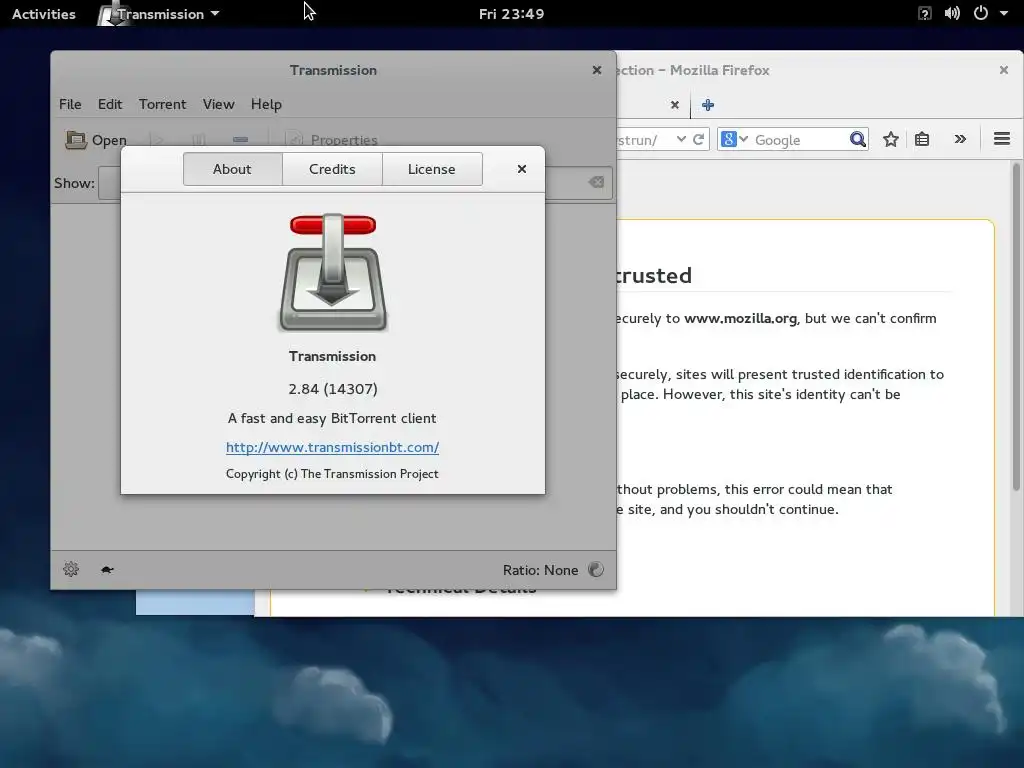Expand the Firefox URL history dropdown

click(x=681, y=139)
